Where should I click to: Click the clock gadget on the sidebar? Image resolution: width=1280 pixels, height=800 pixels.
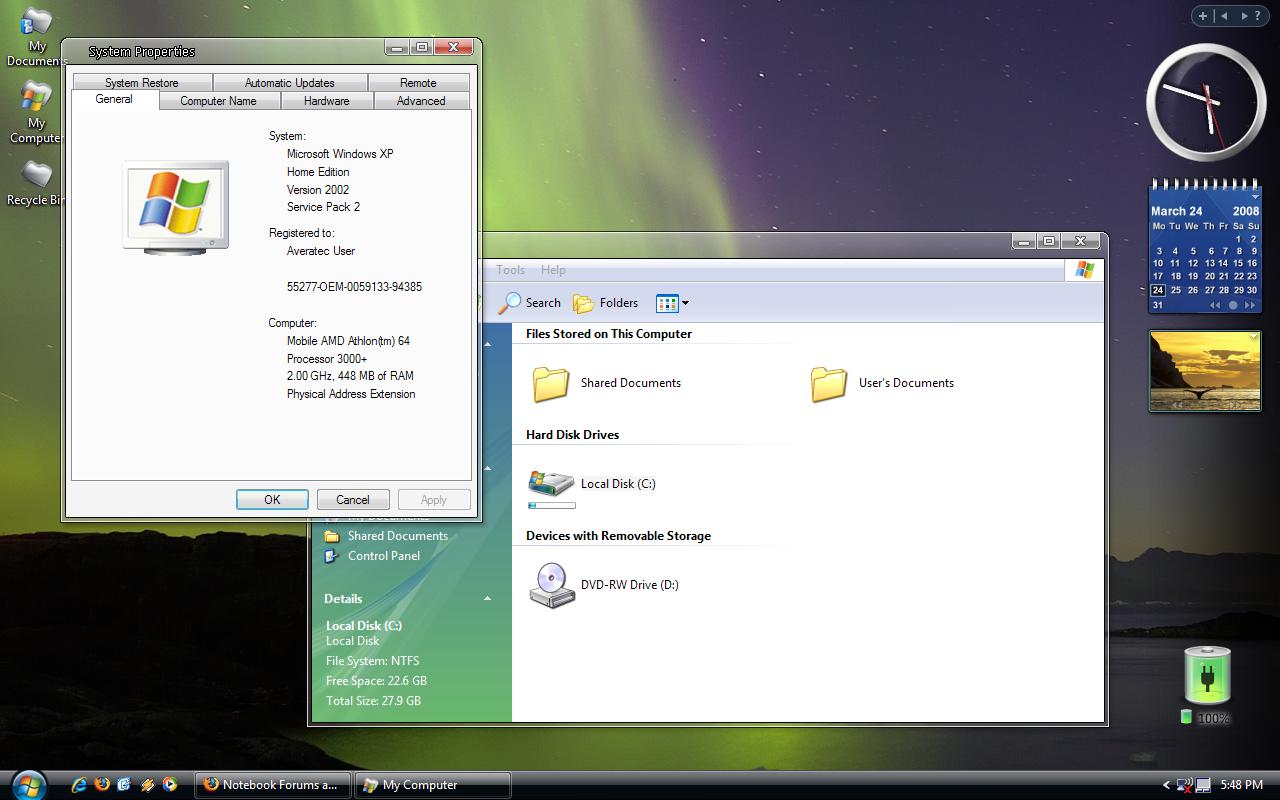click(1206, 103)
